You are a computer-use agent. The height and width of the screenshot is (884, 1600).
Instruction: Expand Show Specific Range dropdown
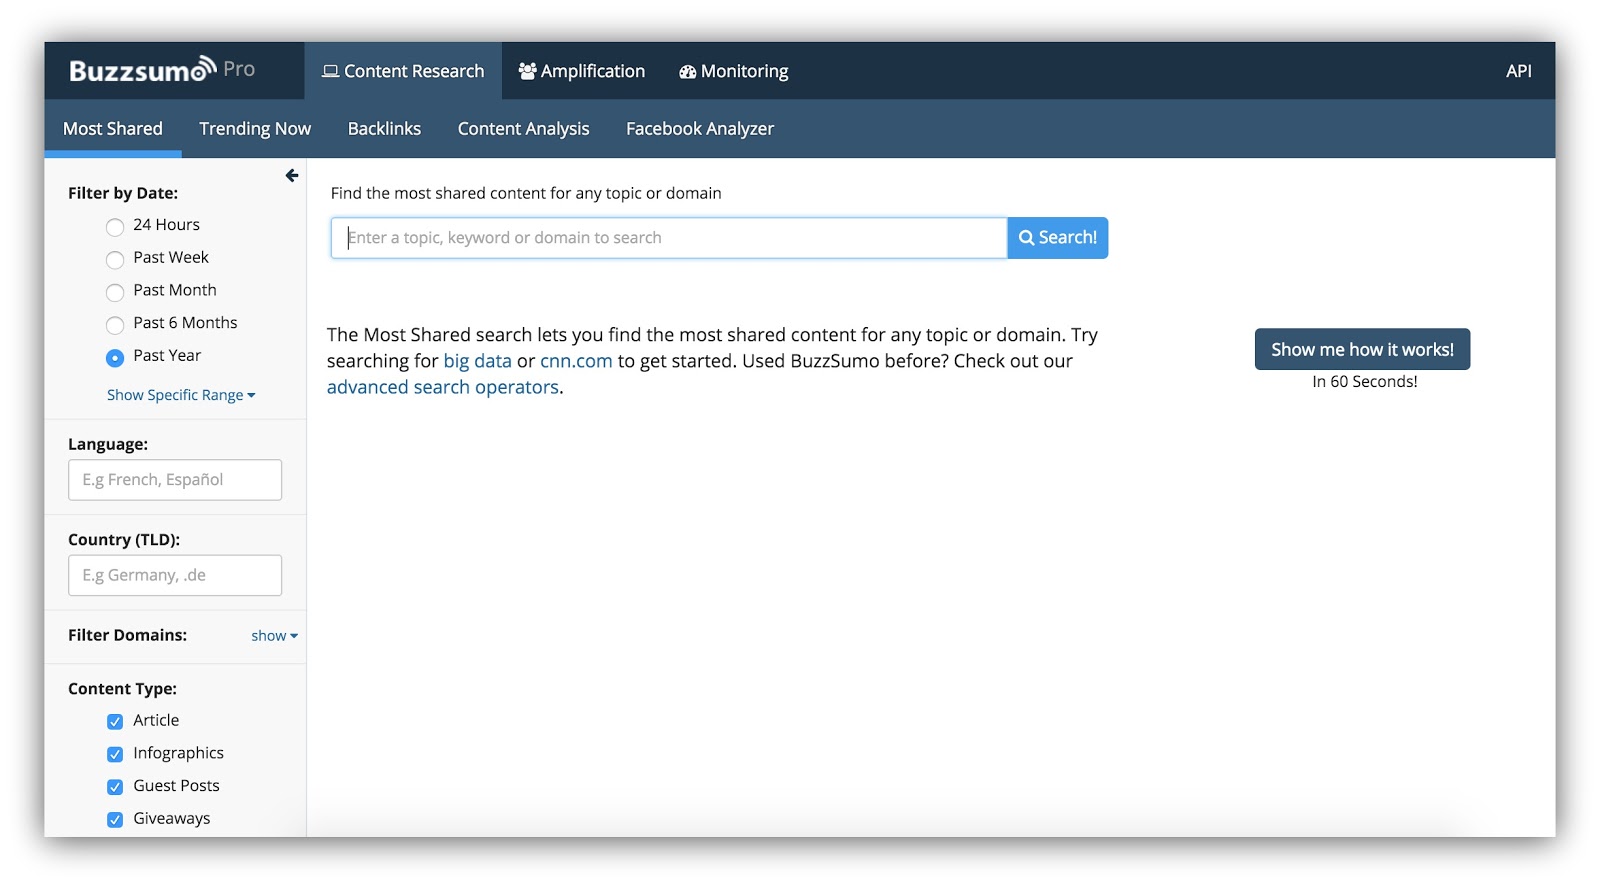point(181,395)
